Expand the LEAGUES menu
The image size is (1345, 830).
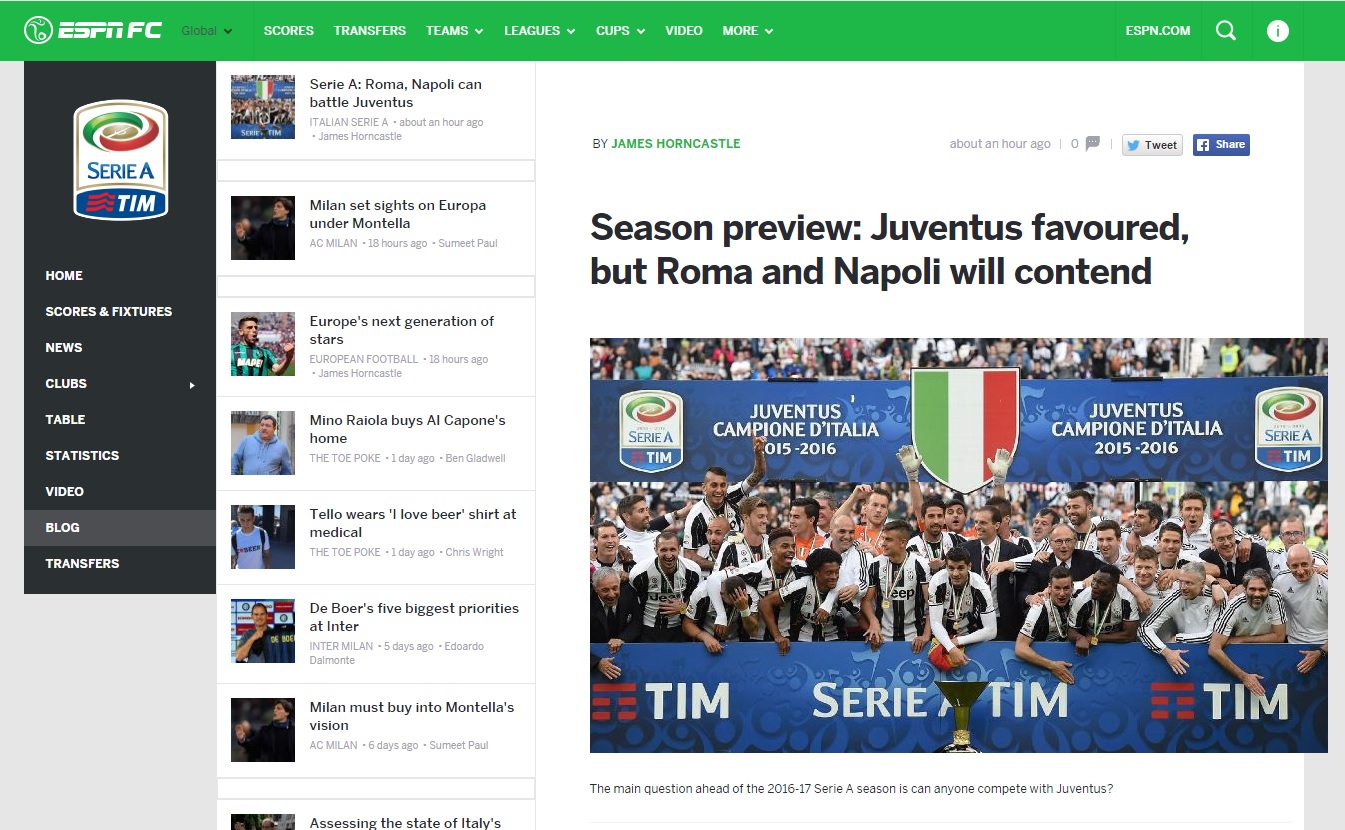tap(539, 31)
